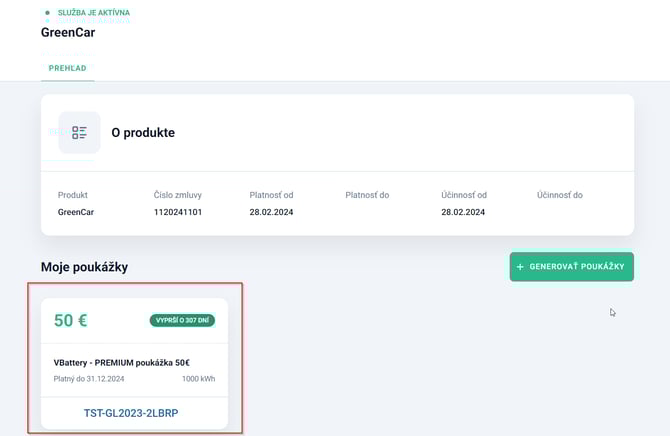670x436 pixels.
Task: Click the GreenCar value under Produkt
Action: [x=76, y=212]
